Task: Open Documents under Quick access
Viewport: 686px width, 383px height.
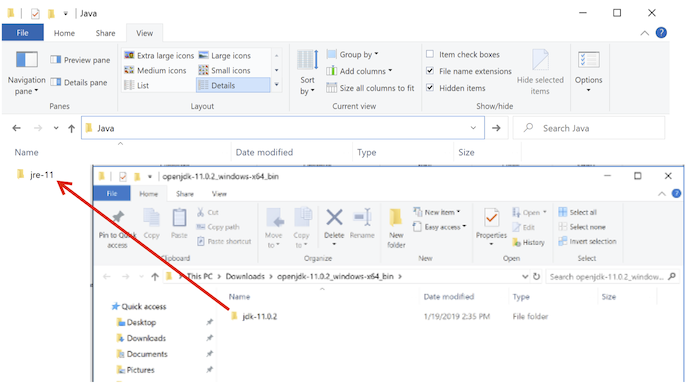Action: (142, 354)
